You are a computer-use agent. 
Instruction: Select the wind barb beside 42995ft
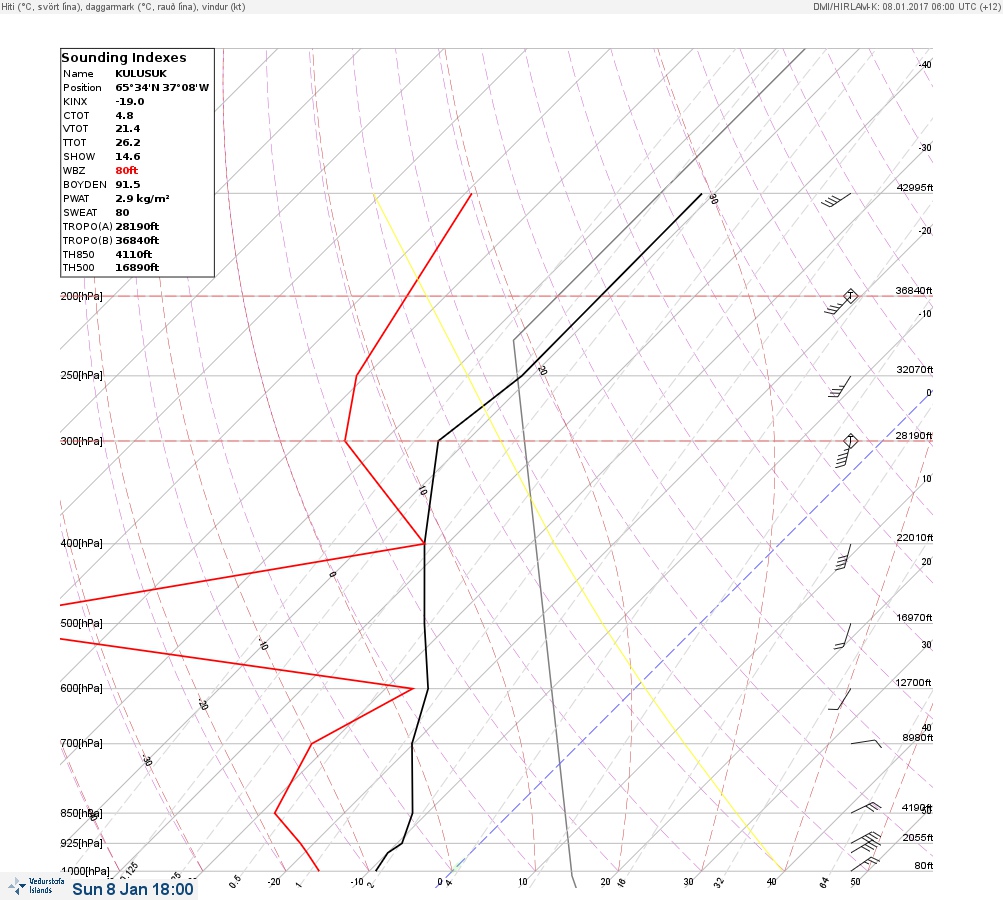(836, 200)
